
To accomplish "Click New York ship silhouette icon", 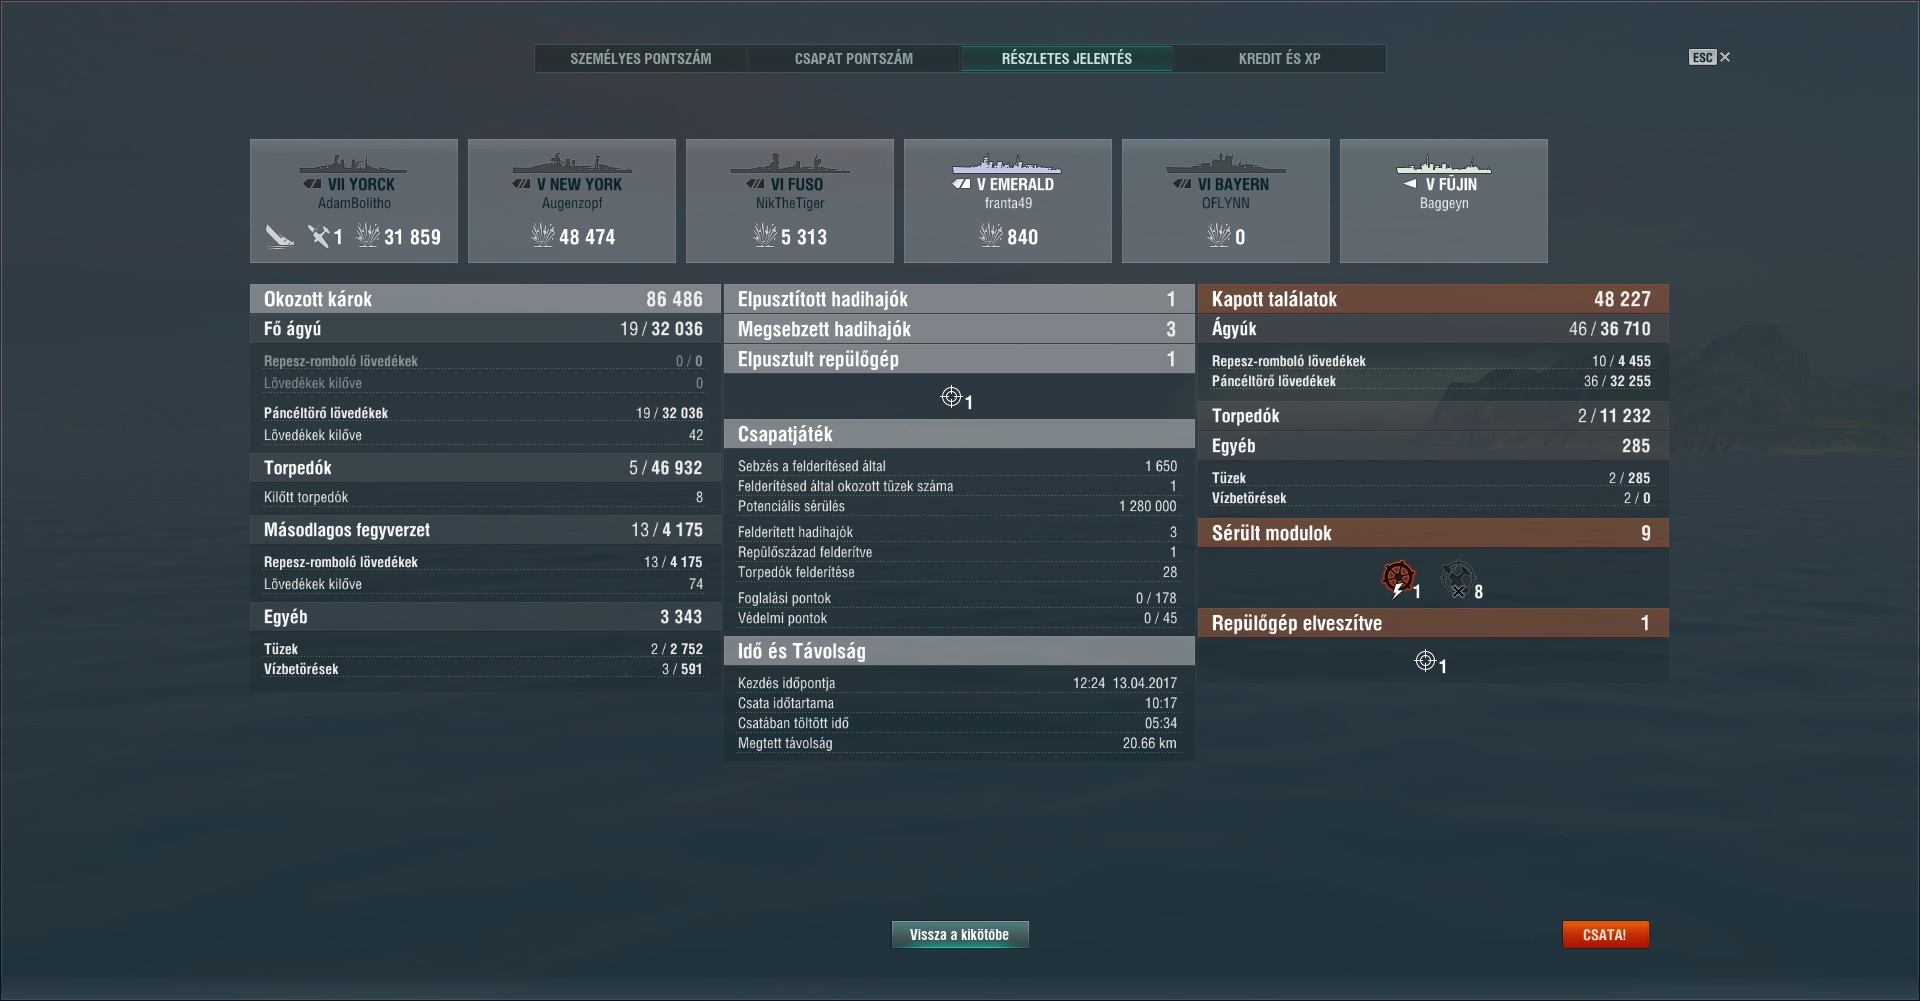I will [x=571, y=164].
